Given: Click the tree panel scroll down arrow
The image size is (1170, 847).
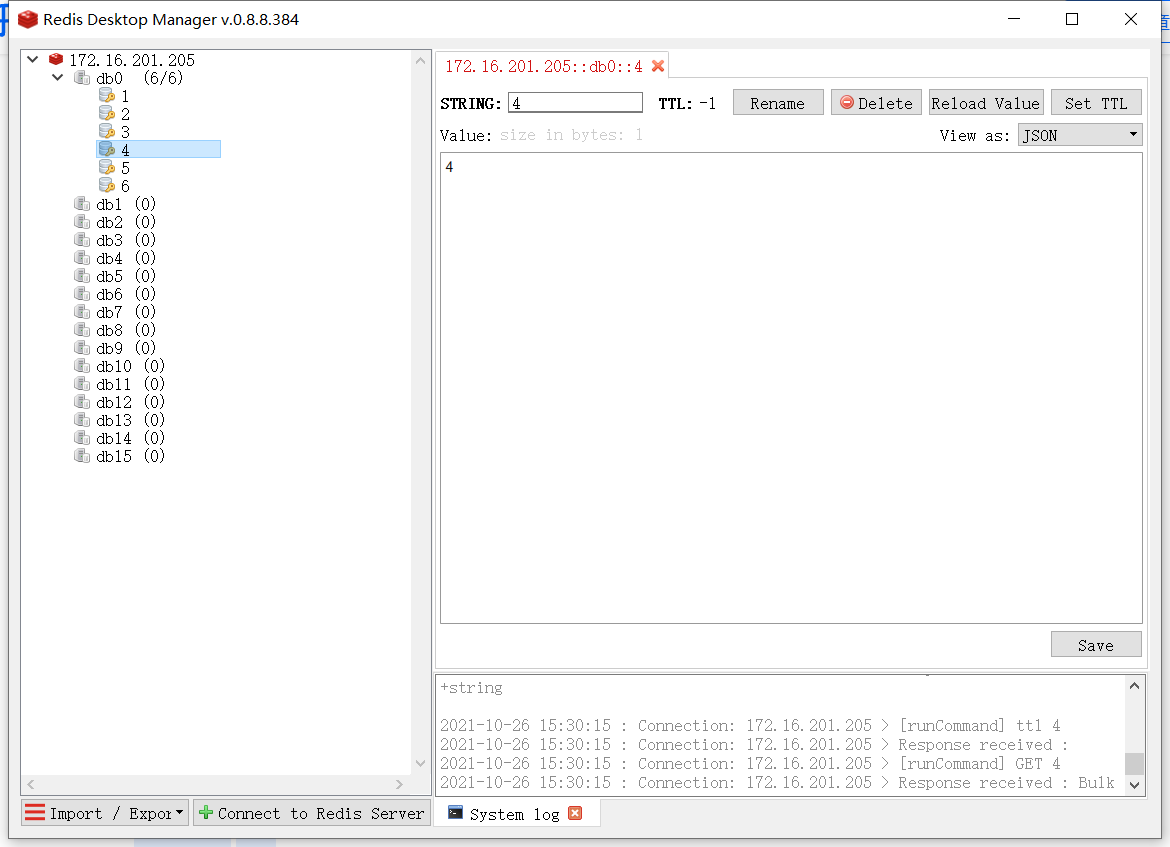Looking at the screenshot, I should pyautogui.click(x=420, y=763).
